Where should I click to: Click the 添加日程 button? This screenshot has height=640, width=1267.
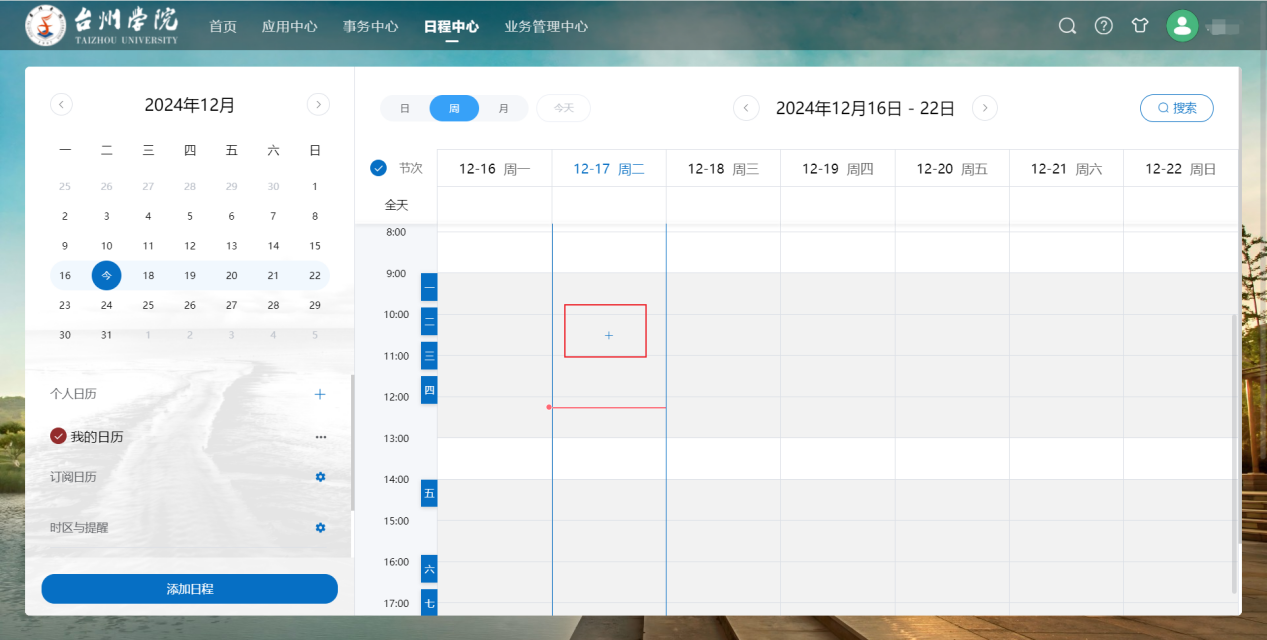(189, 589)
